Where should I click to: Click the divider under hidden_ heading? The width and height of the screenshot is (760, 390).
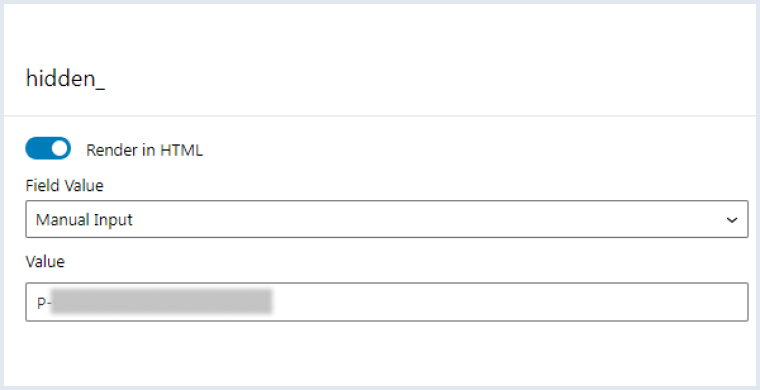click(x=380, y=116)
